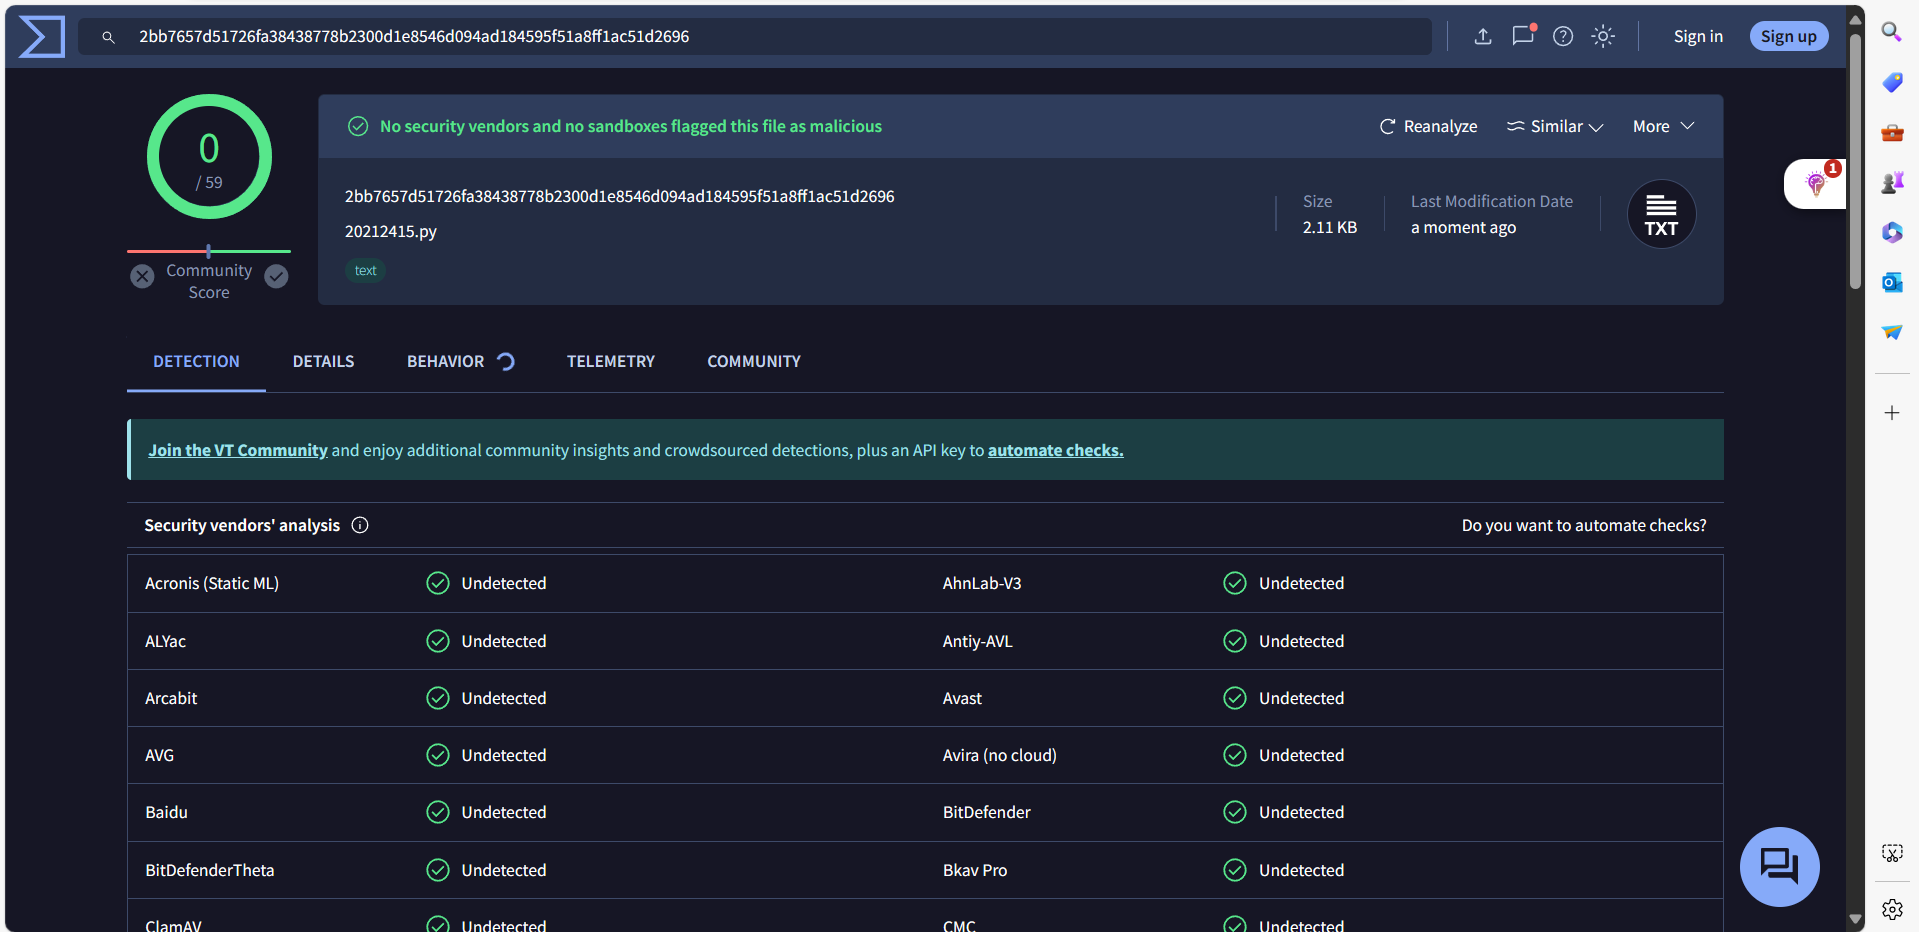The image size is (1919, 932).
Task: Click the upload file icon
Action: [x=1483, y=37]
